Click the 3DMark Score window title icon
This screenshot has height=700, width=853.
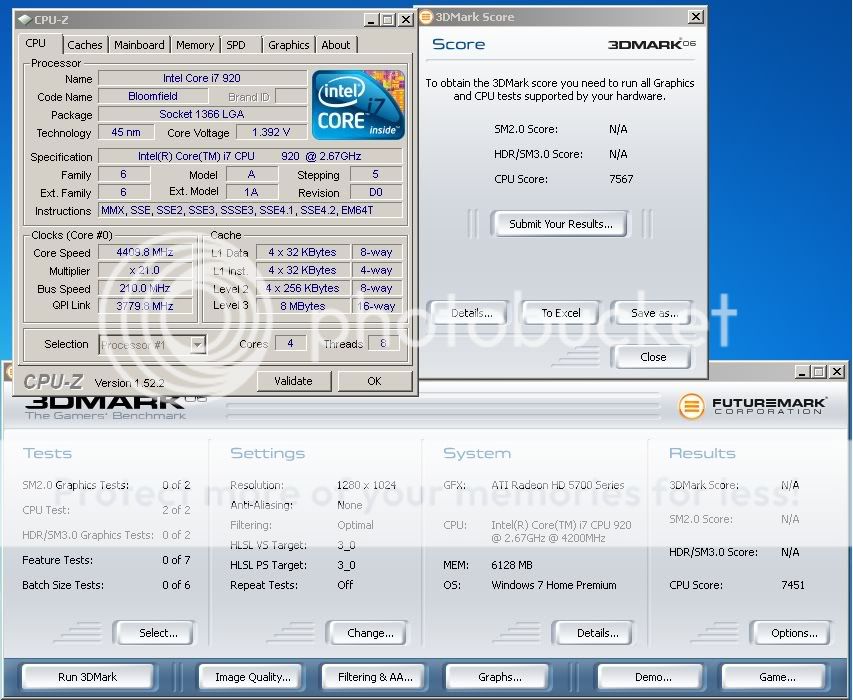(x=426, y=17)
